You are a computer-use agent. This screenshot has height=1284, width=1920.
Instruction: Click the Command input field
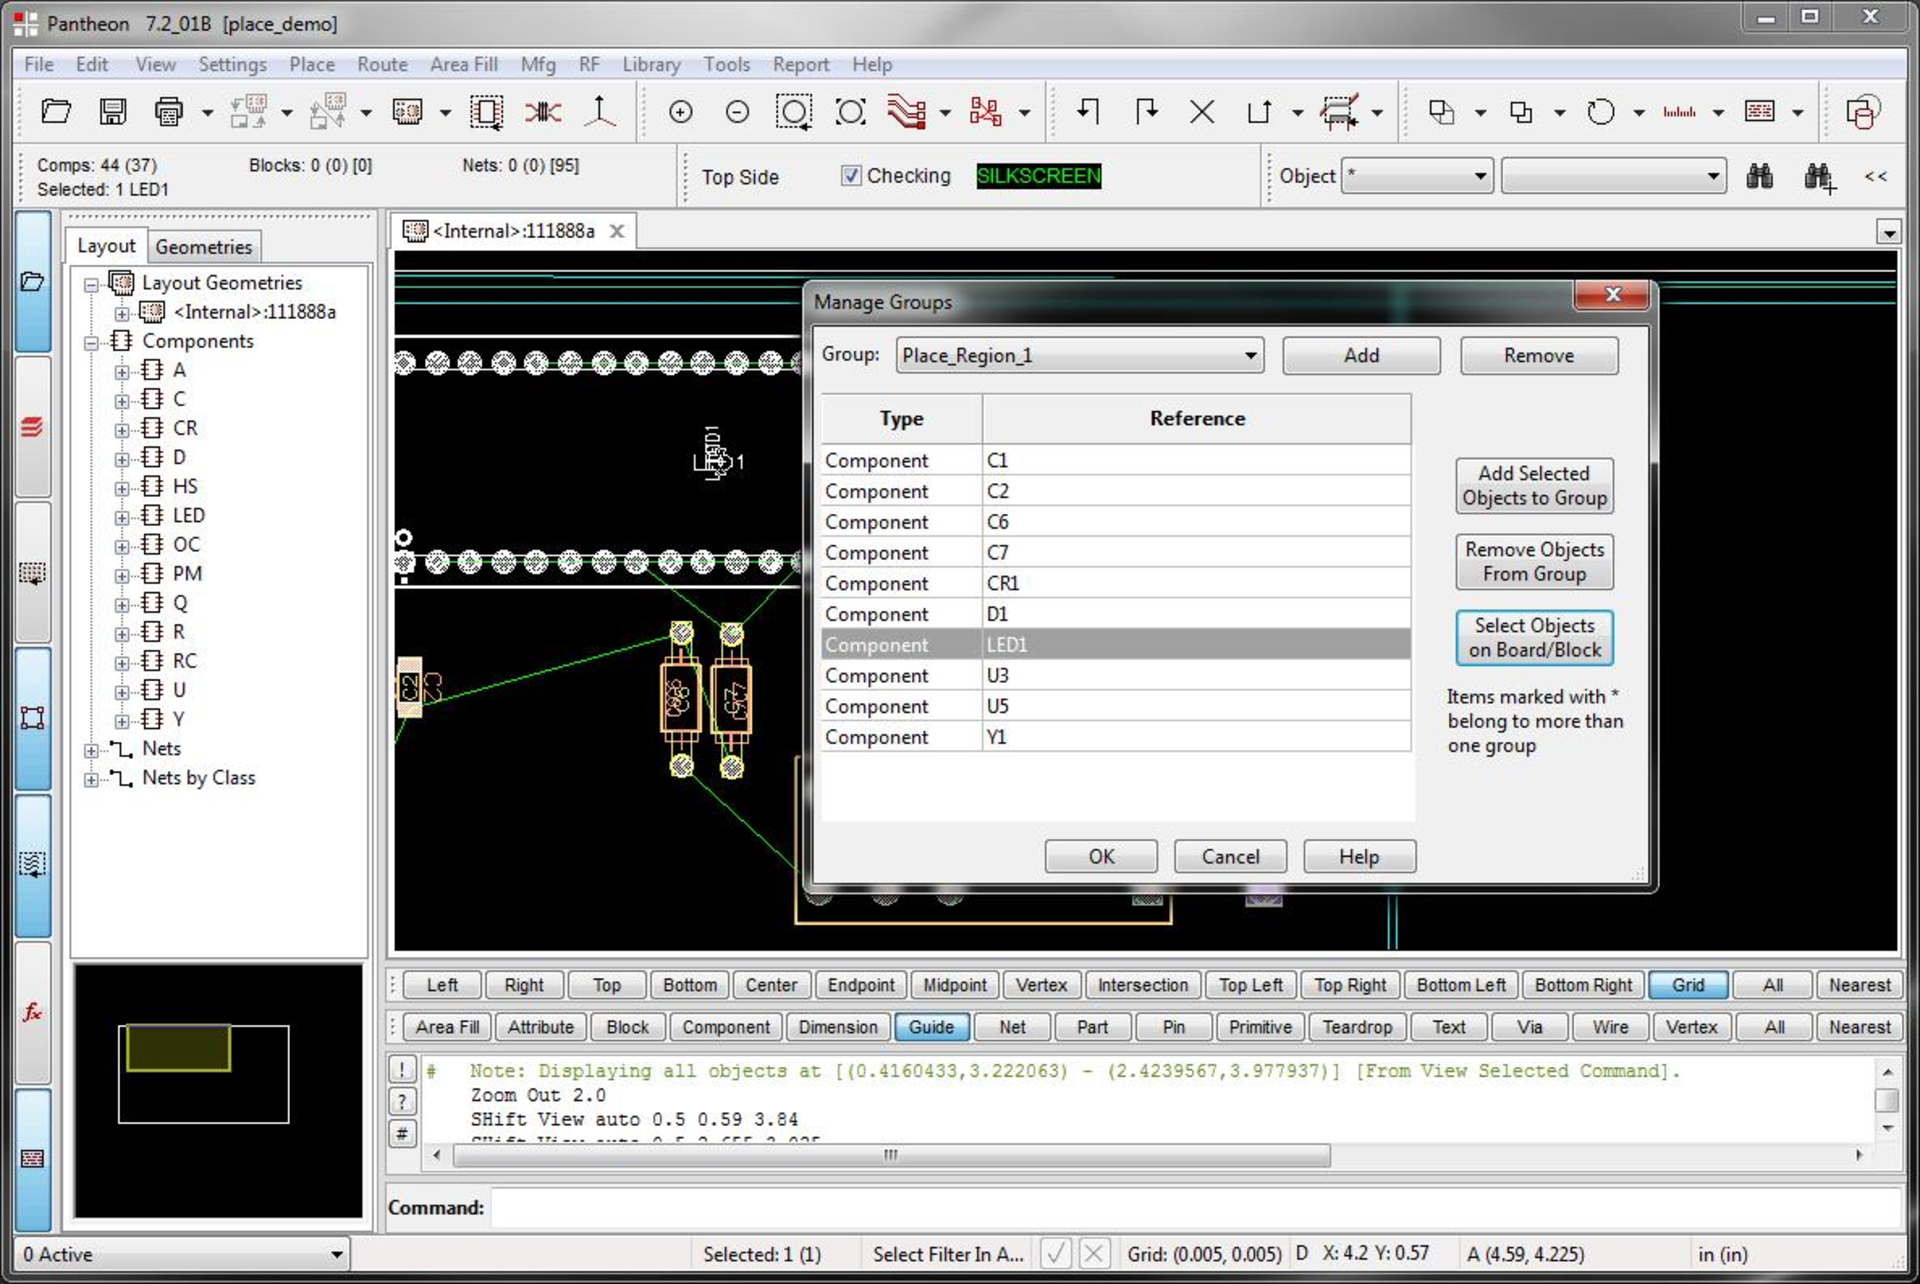point(1195,1208)
